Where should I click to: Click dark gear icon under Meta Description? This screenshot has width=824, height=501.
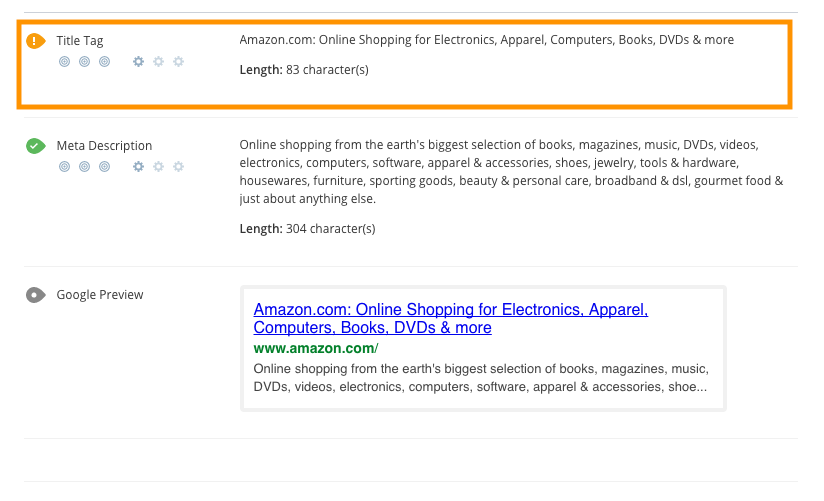pyautogui.click(x=138, y=167)
